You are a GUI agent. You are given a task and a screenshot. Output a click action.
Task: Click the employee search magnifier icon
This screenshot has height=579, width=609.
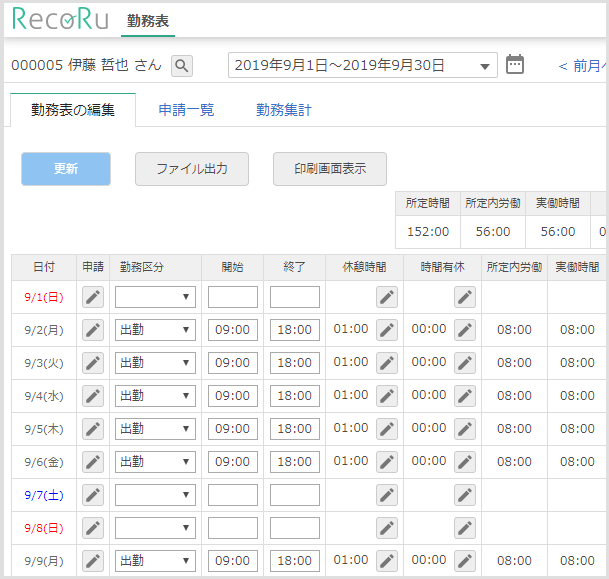(x=181, y=66)
